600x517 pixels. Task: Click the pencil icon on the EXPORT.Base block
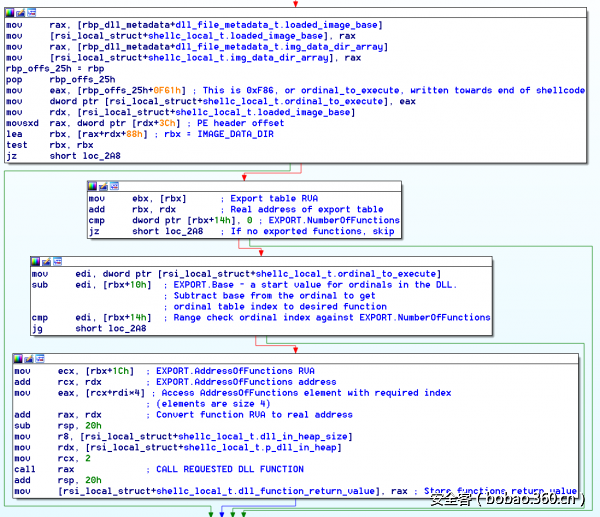(45, 262)
